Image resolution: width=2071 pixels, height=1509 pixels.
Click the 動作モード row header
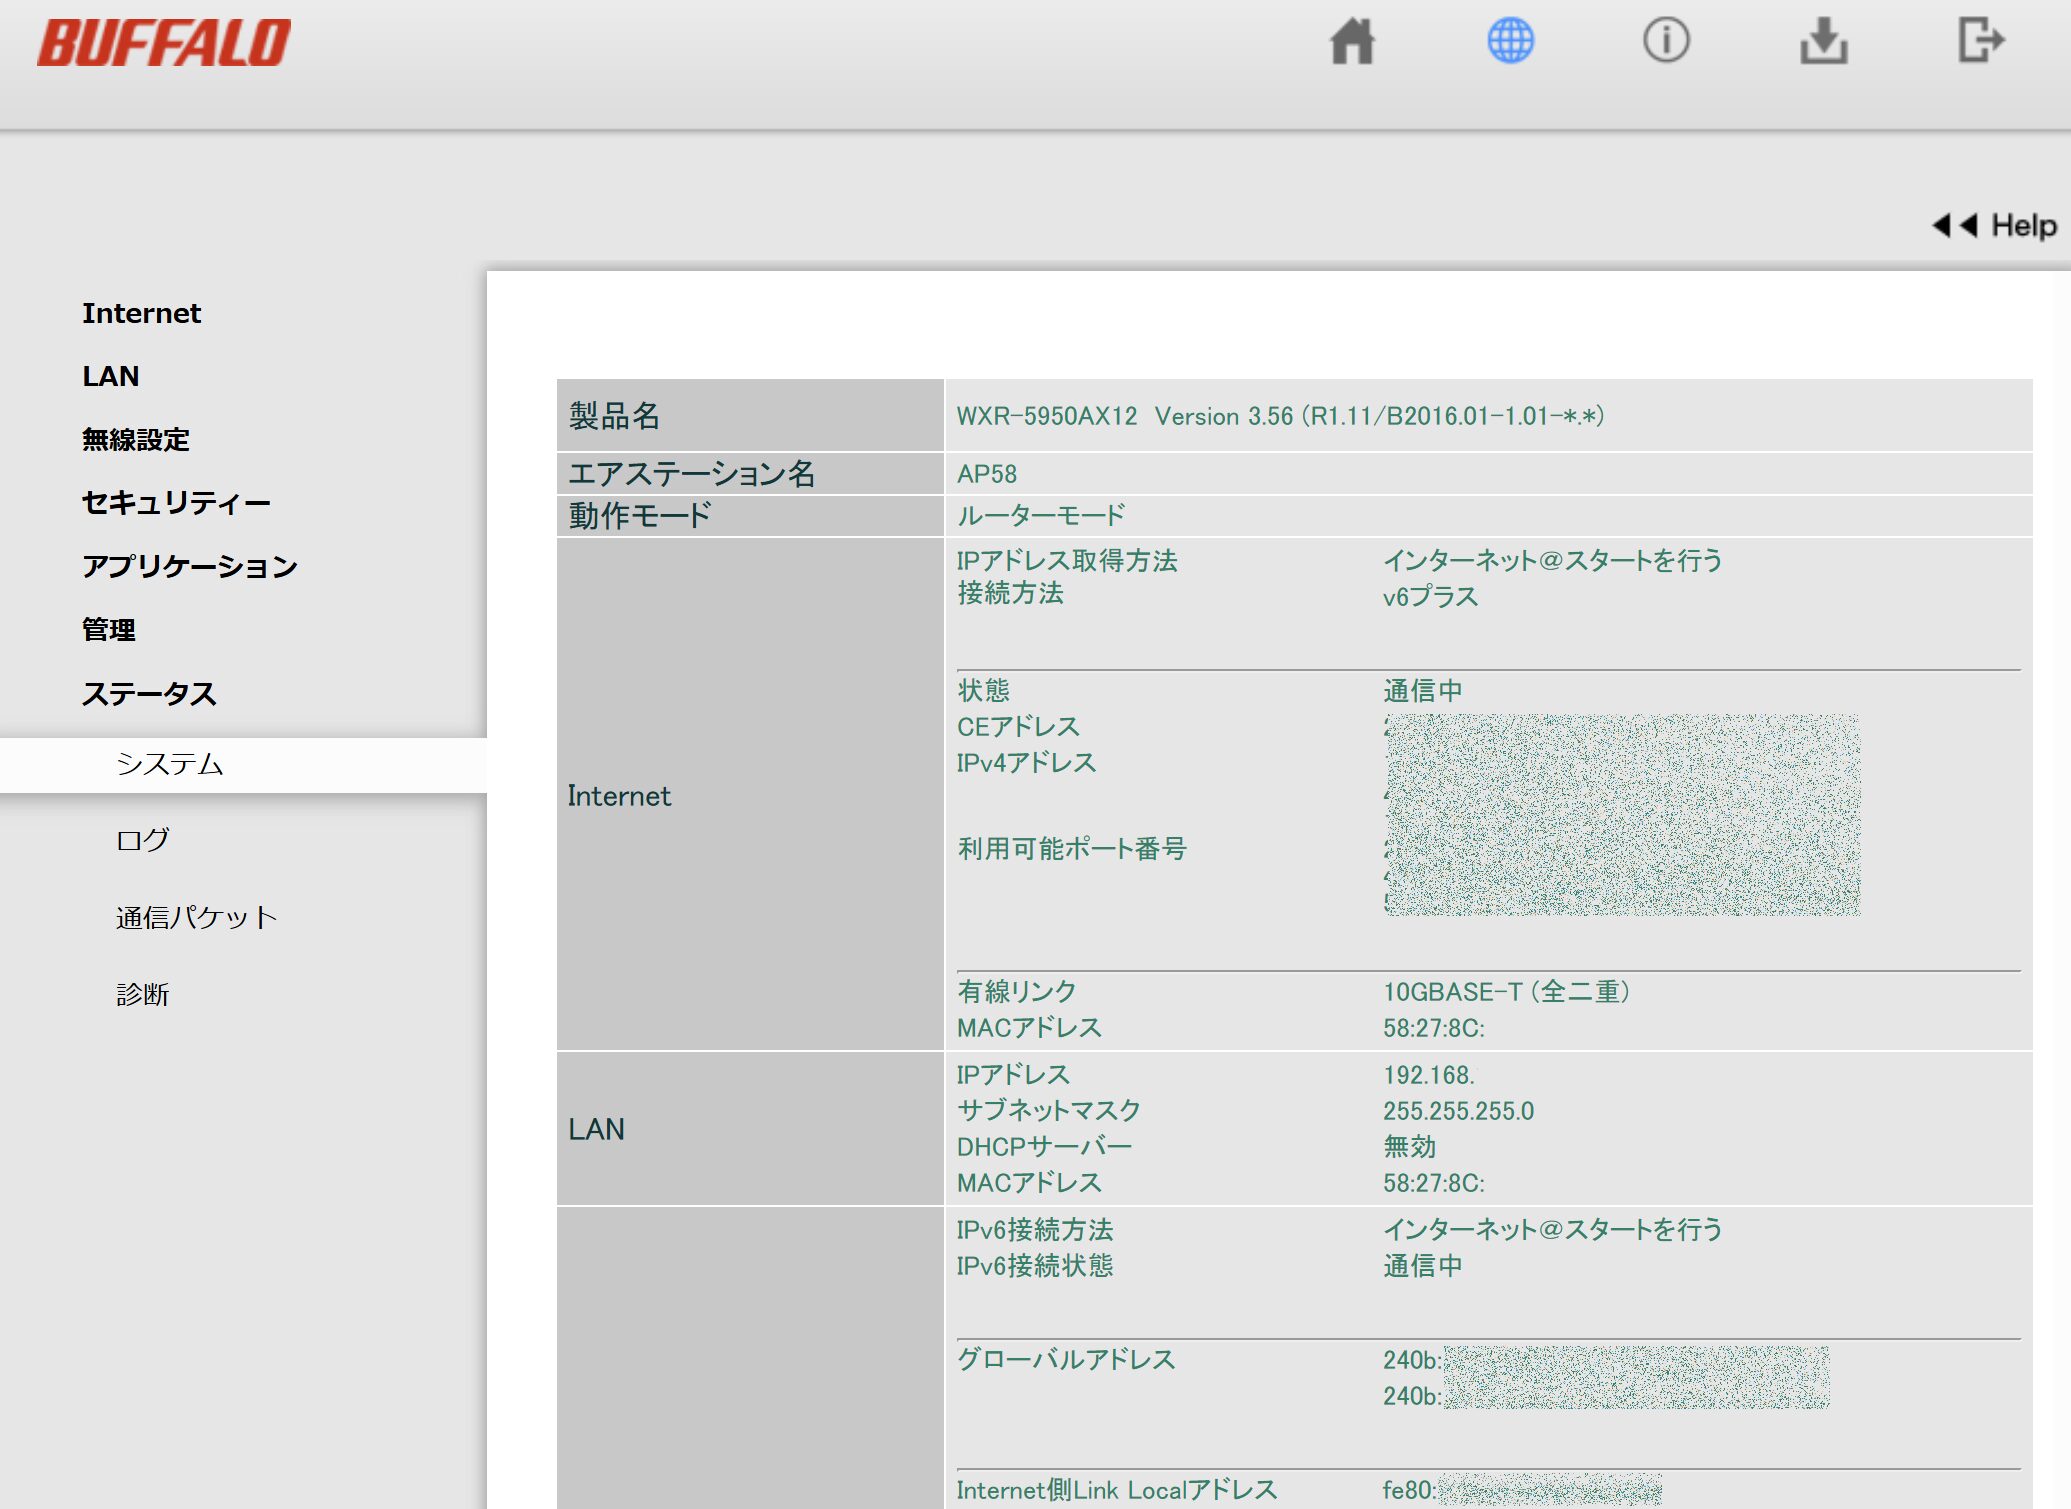tap(750, 515)
